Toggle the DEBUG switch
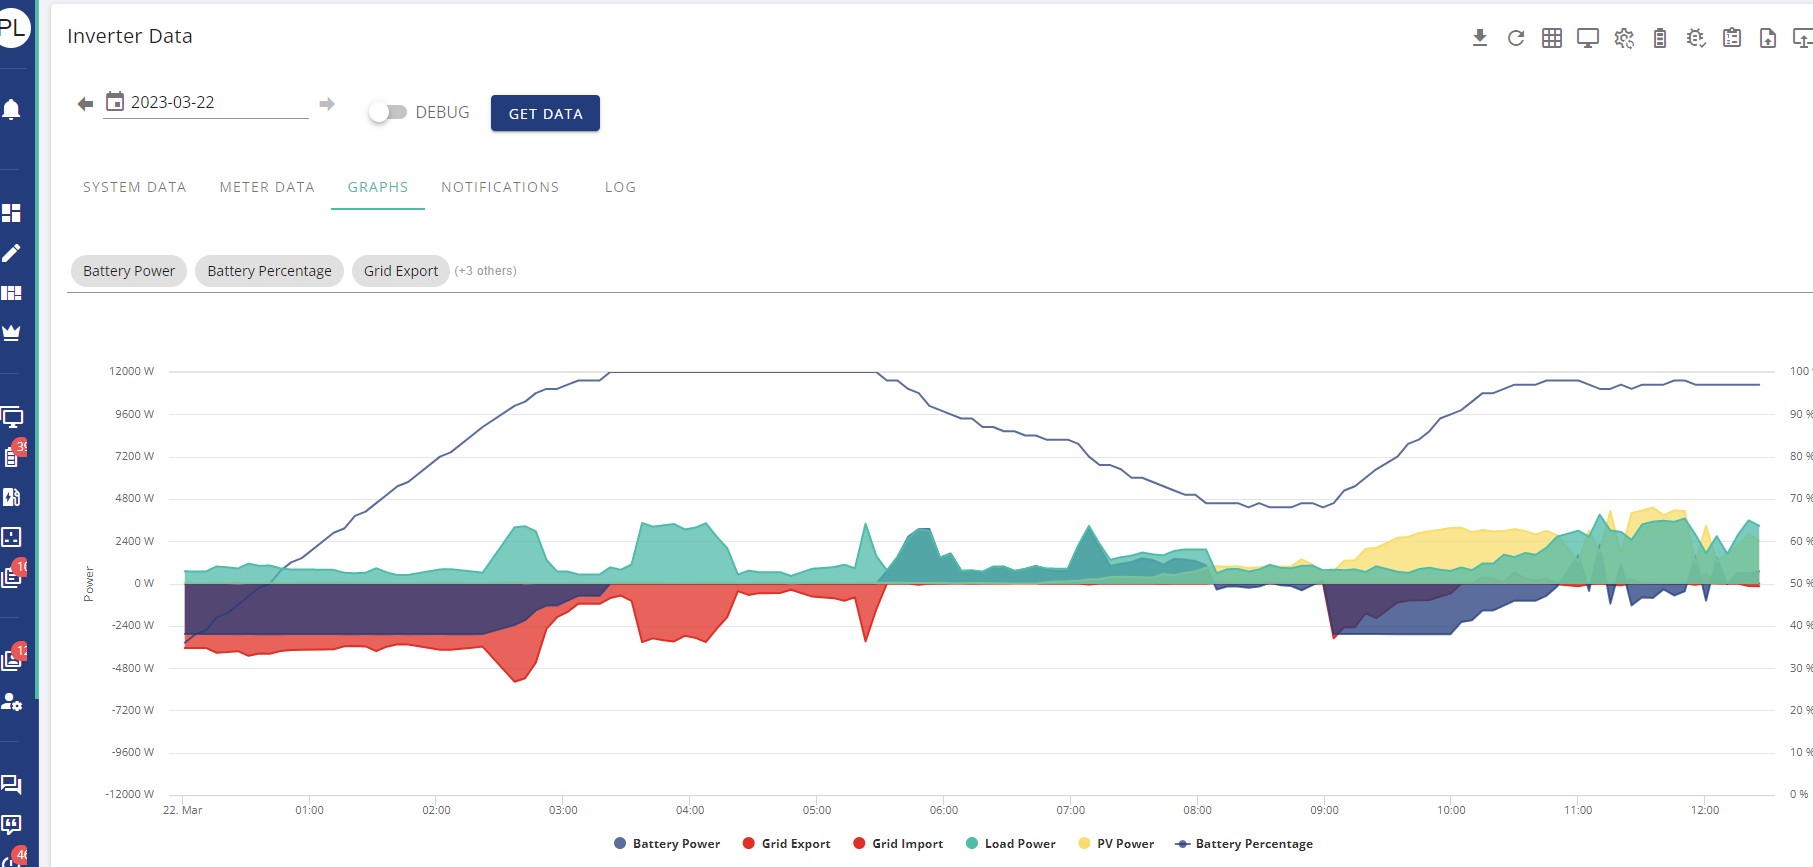Viewport: 1813px width, 867px height. click(387, 112)
